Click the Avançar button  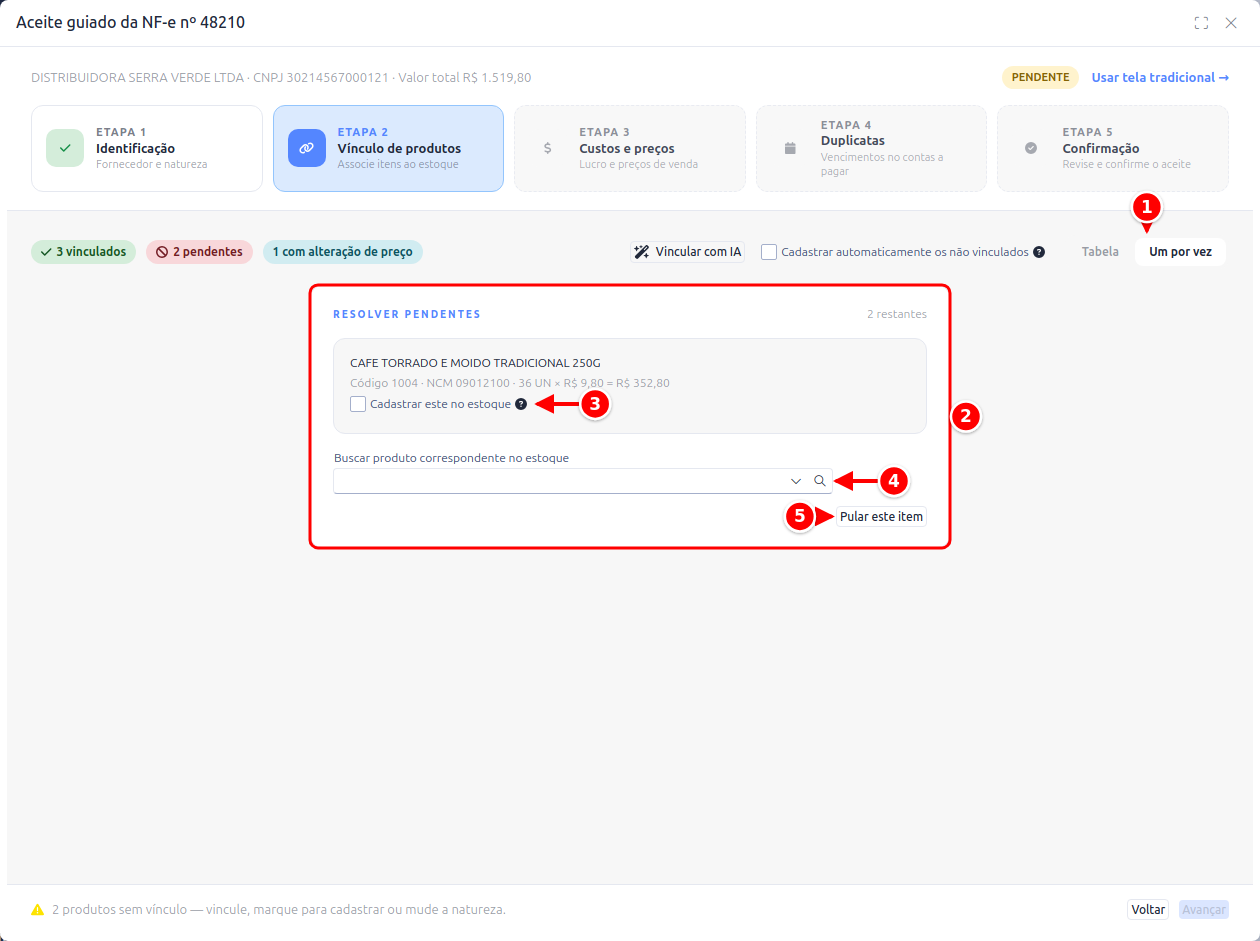[1204, 910]
